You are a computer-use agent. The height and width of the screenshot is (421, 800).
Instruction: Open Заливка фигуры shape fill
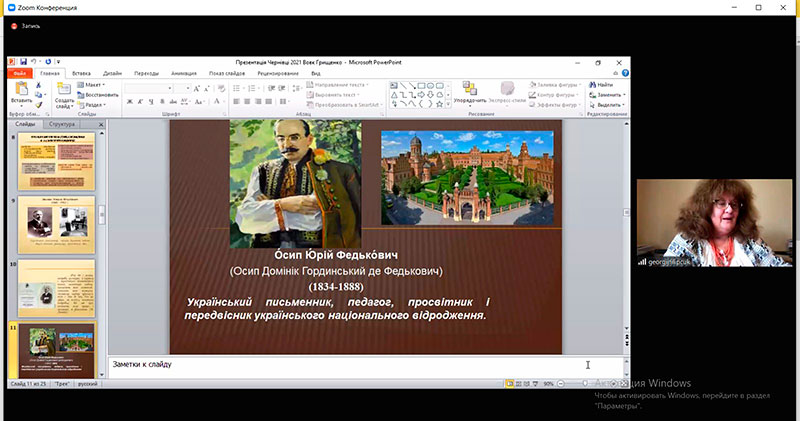(x=555, y=85)
